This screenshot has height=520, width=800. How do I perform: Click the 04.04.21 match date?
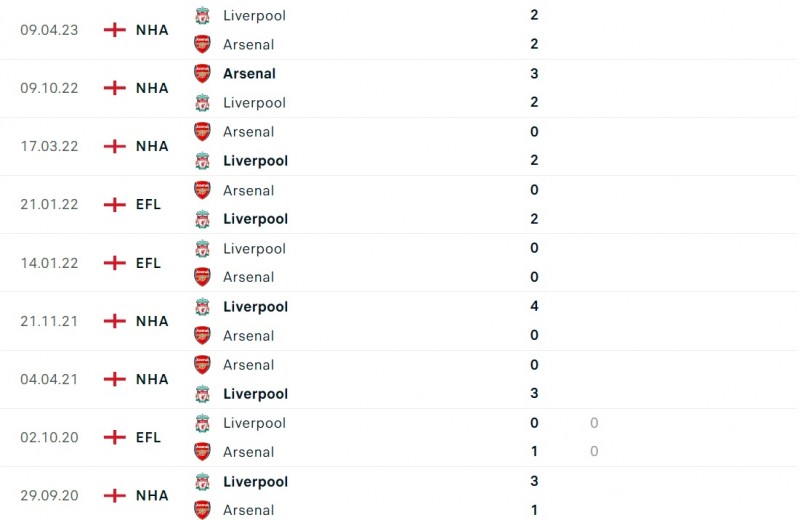pos(48,379)
